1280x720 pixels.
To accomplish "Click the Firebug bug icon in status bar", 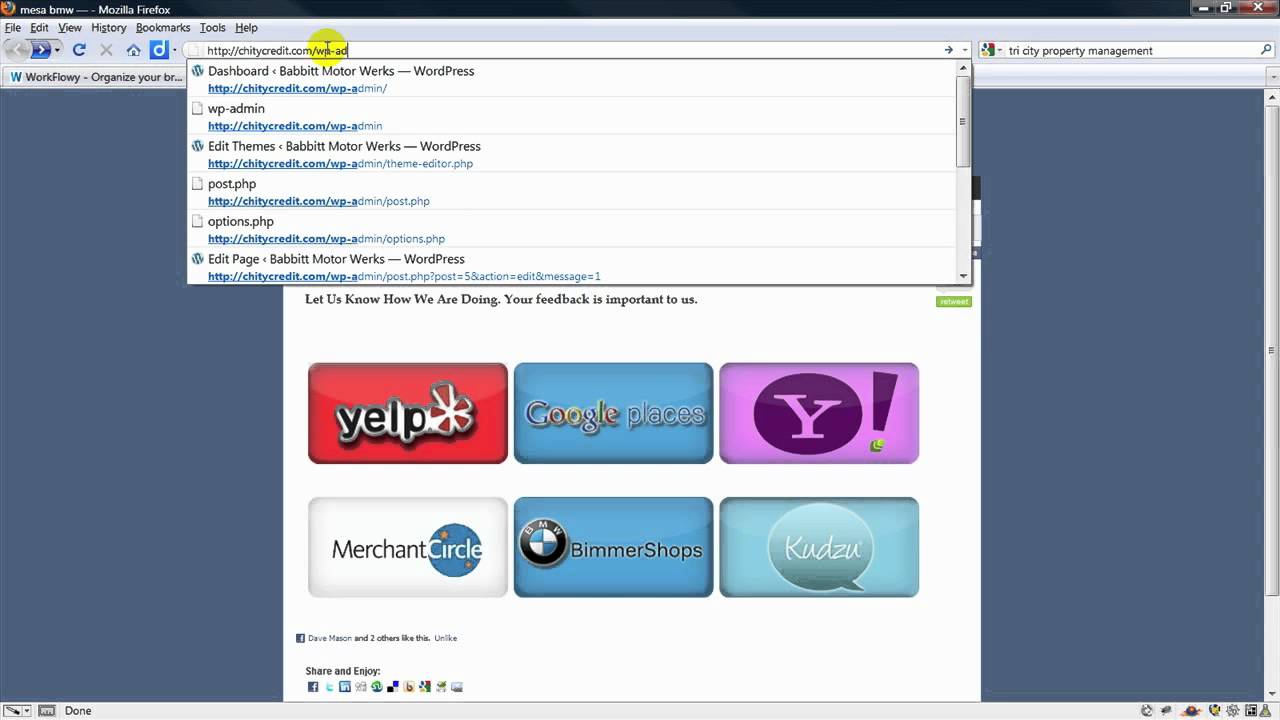I will pos(1166,710).
